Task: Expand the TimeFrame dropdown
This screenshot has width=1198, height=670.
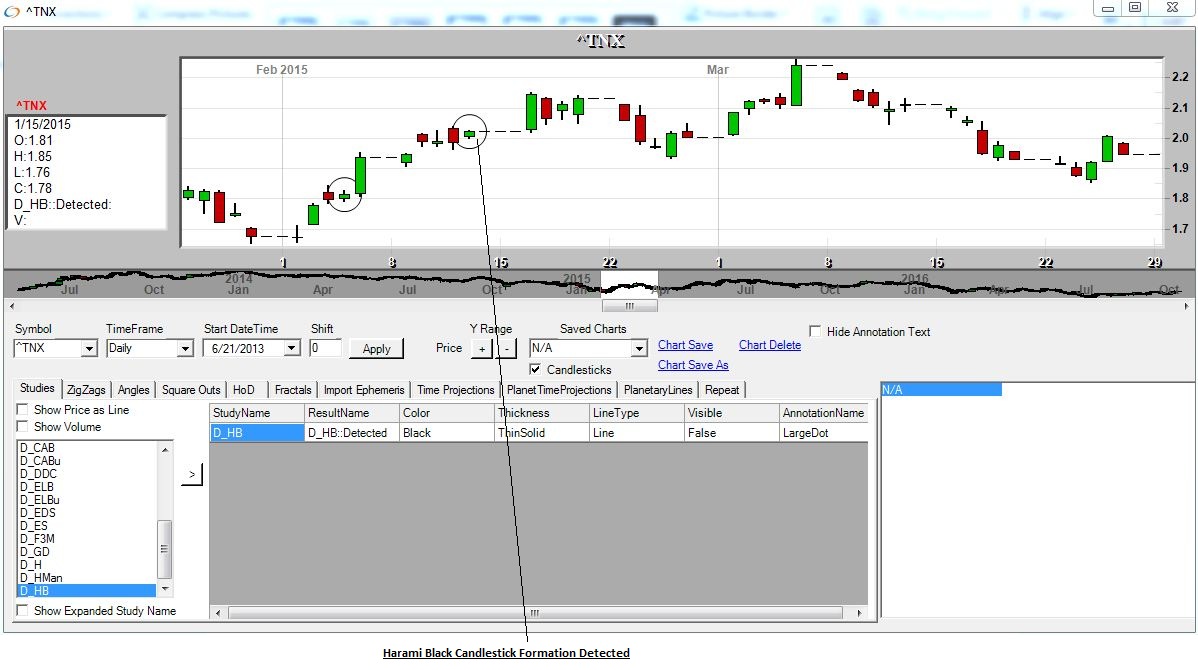Action: (184, 349)
